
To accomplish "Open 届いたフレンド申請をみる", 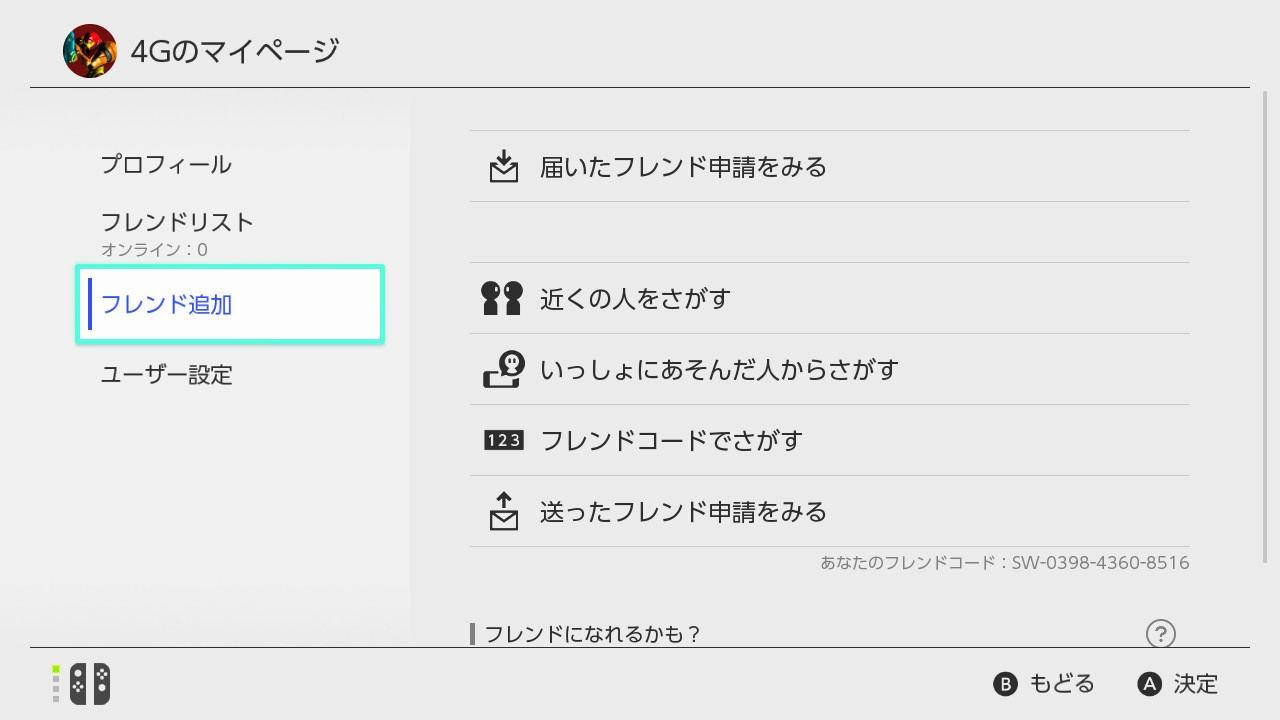I will click(x=683, y=166).
